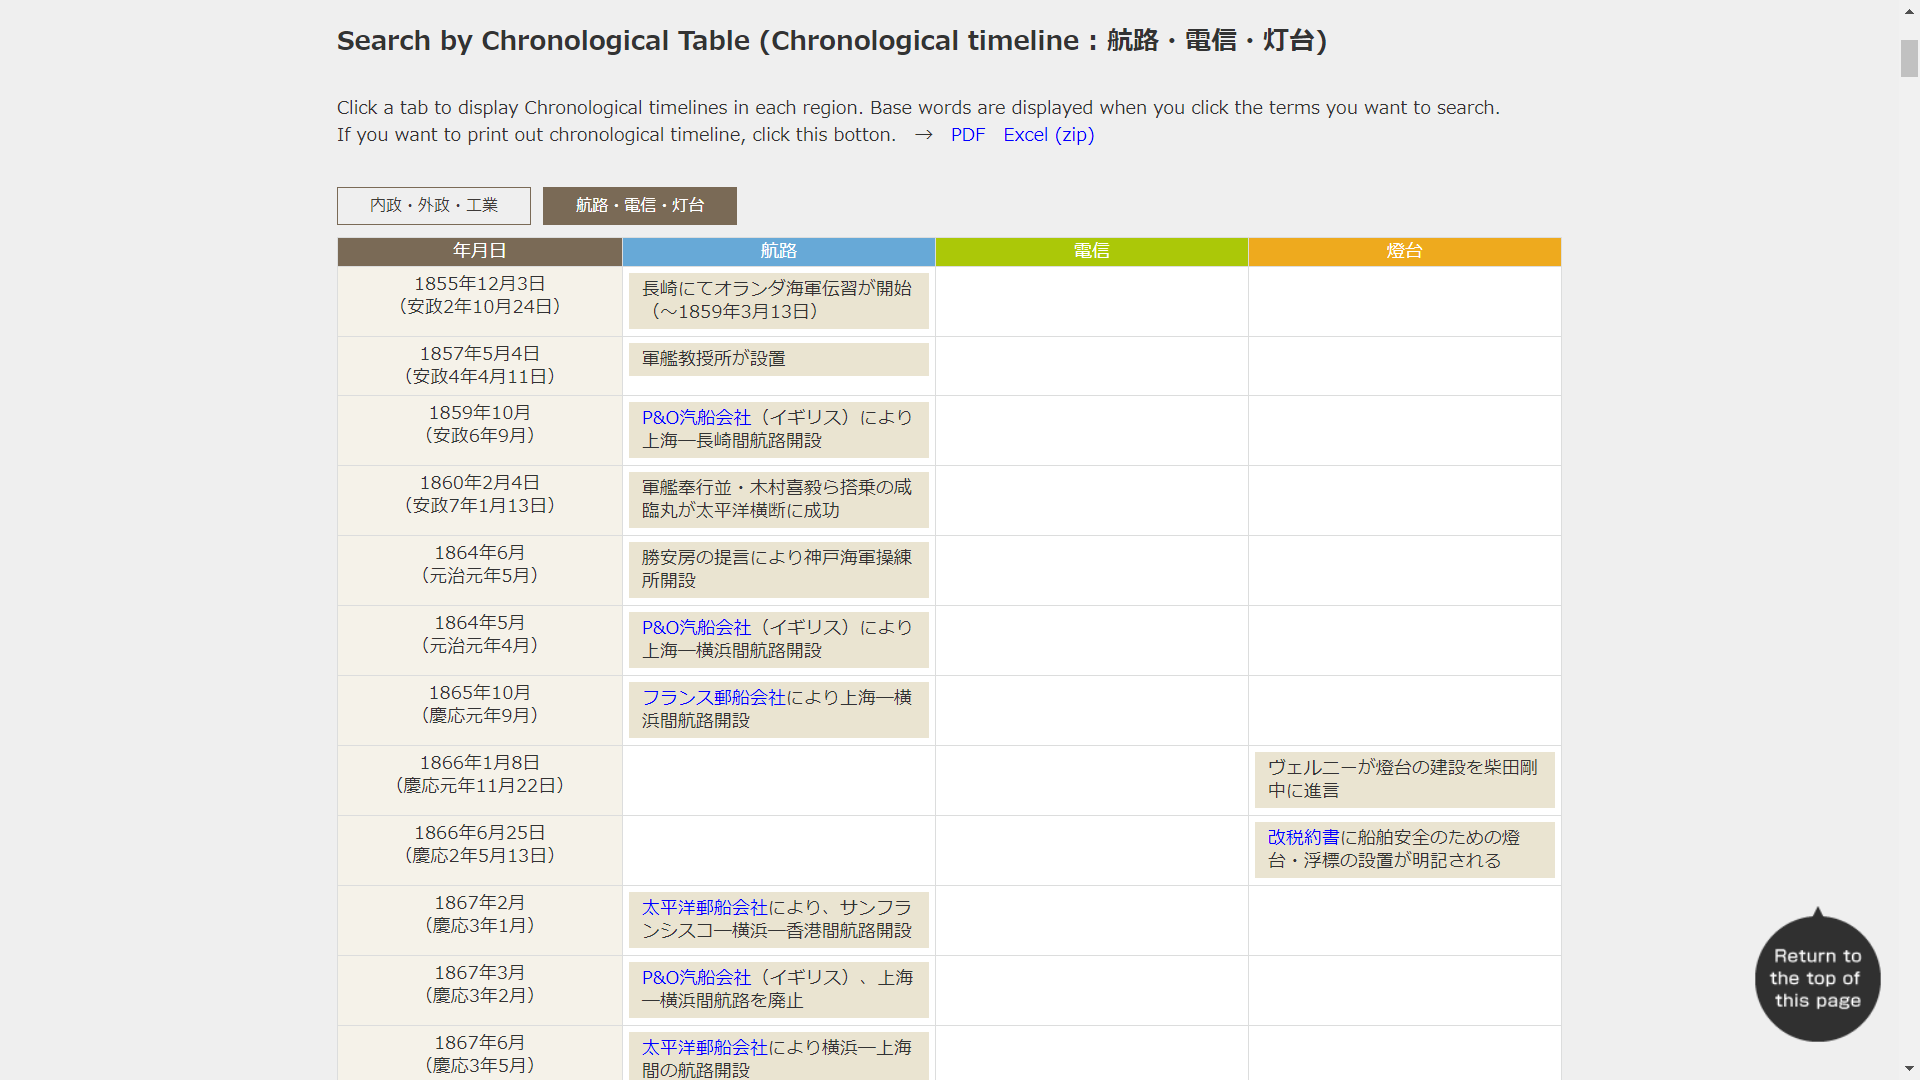Click the 年月日 column header
Screen dimensions: 1920x1080
click(x=479, y=251)
